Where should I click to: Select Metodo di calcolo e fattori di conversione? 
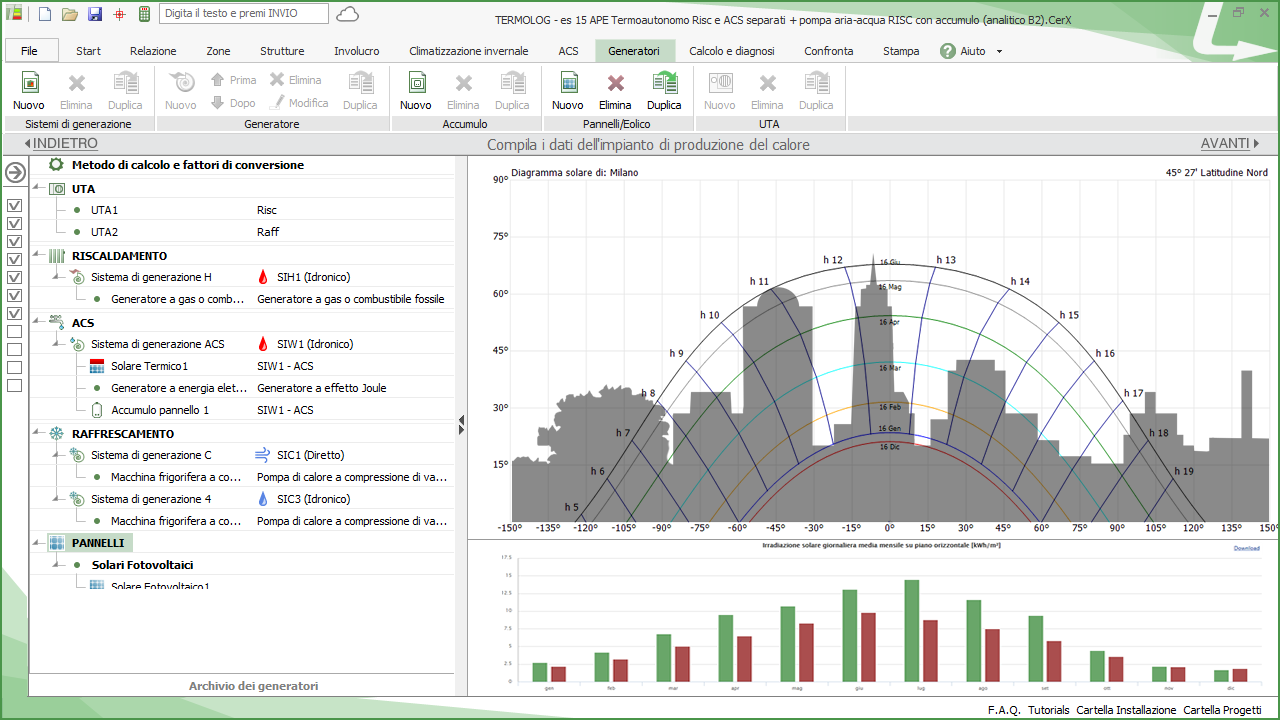point(188,165)
